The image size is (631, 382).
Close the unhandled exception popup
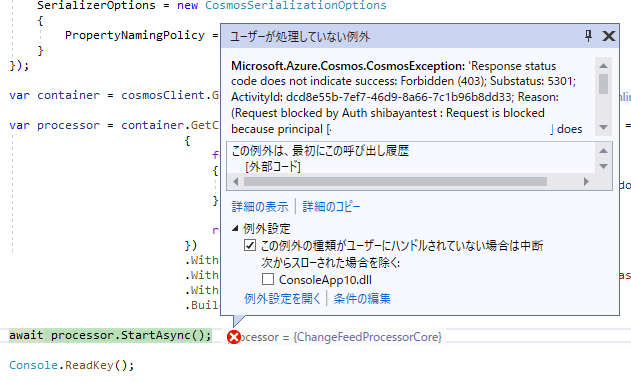coord(608,36)
